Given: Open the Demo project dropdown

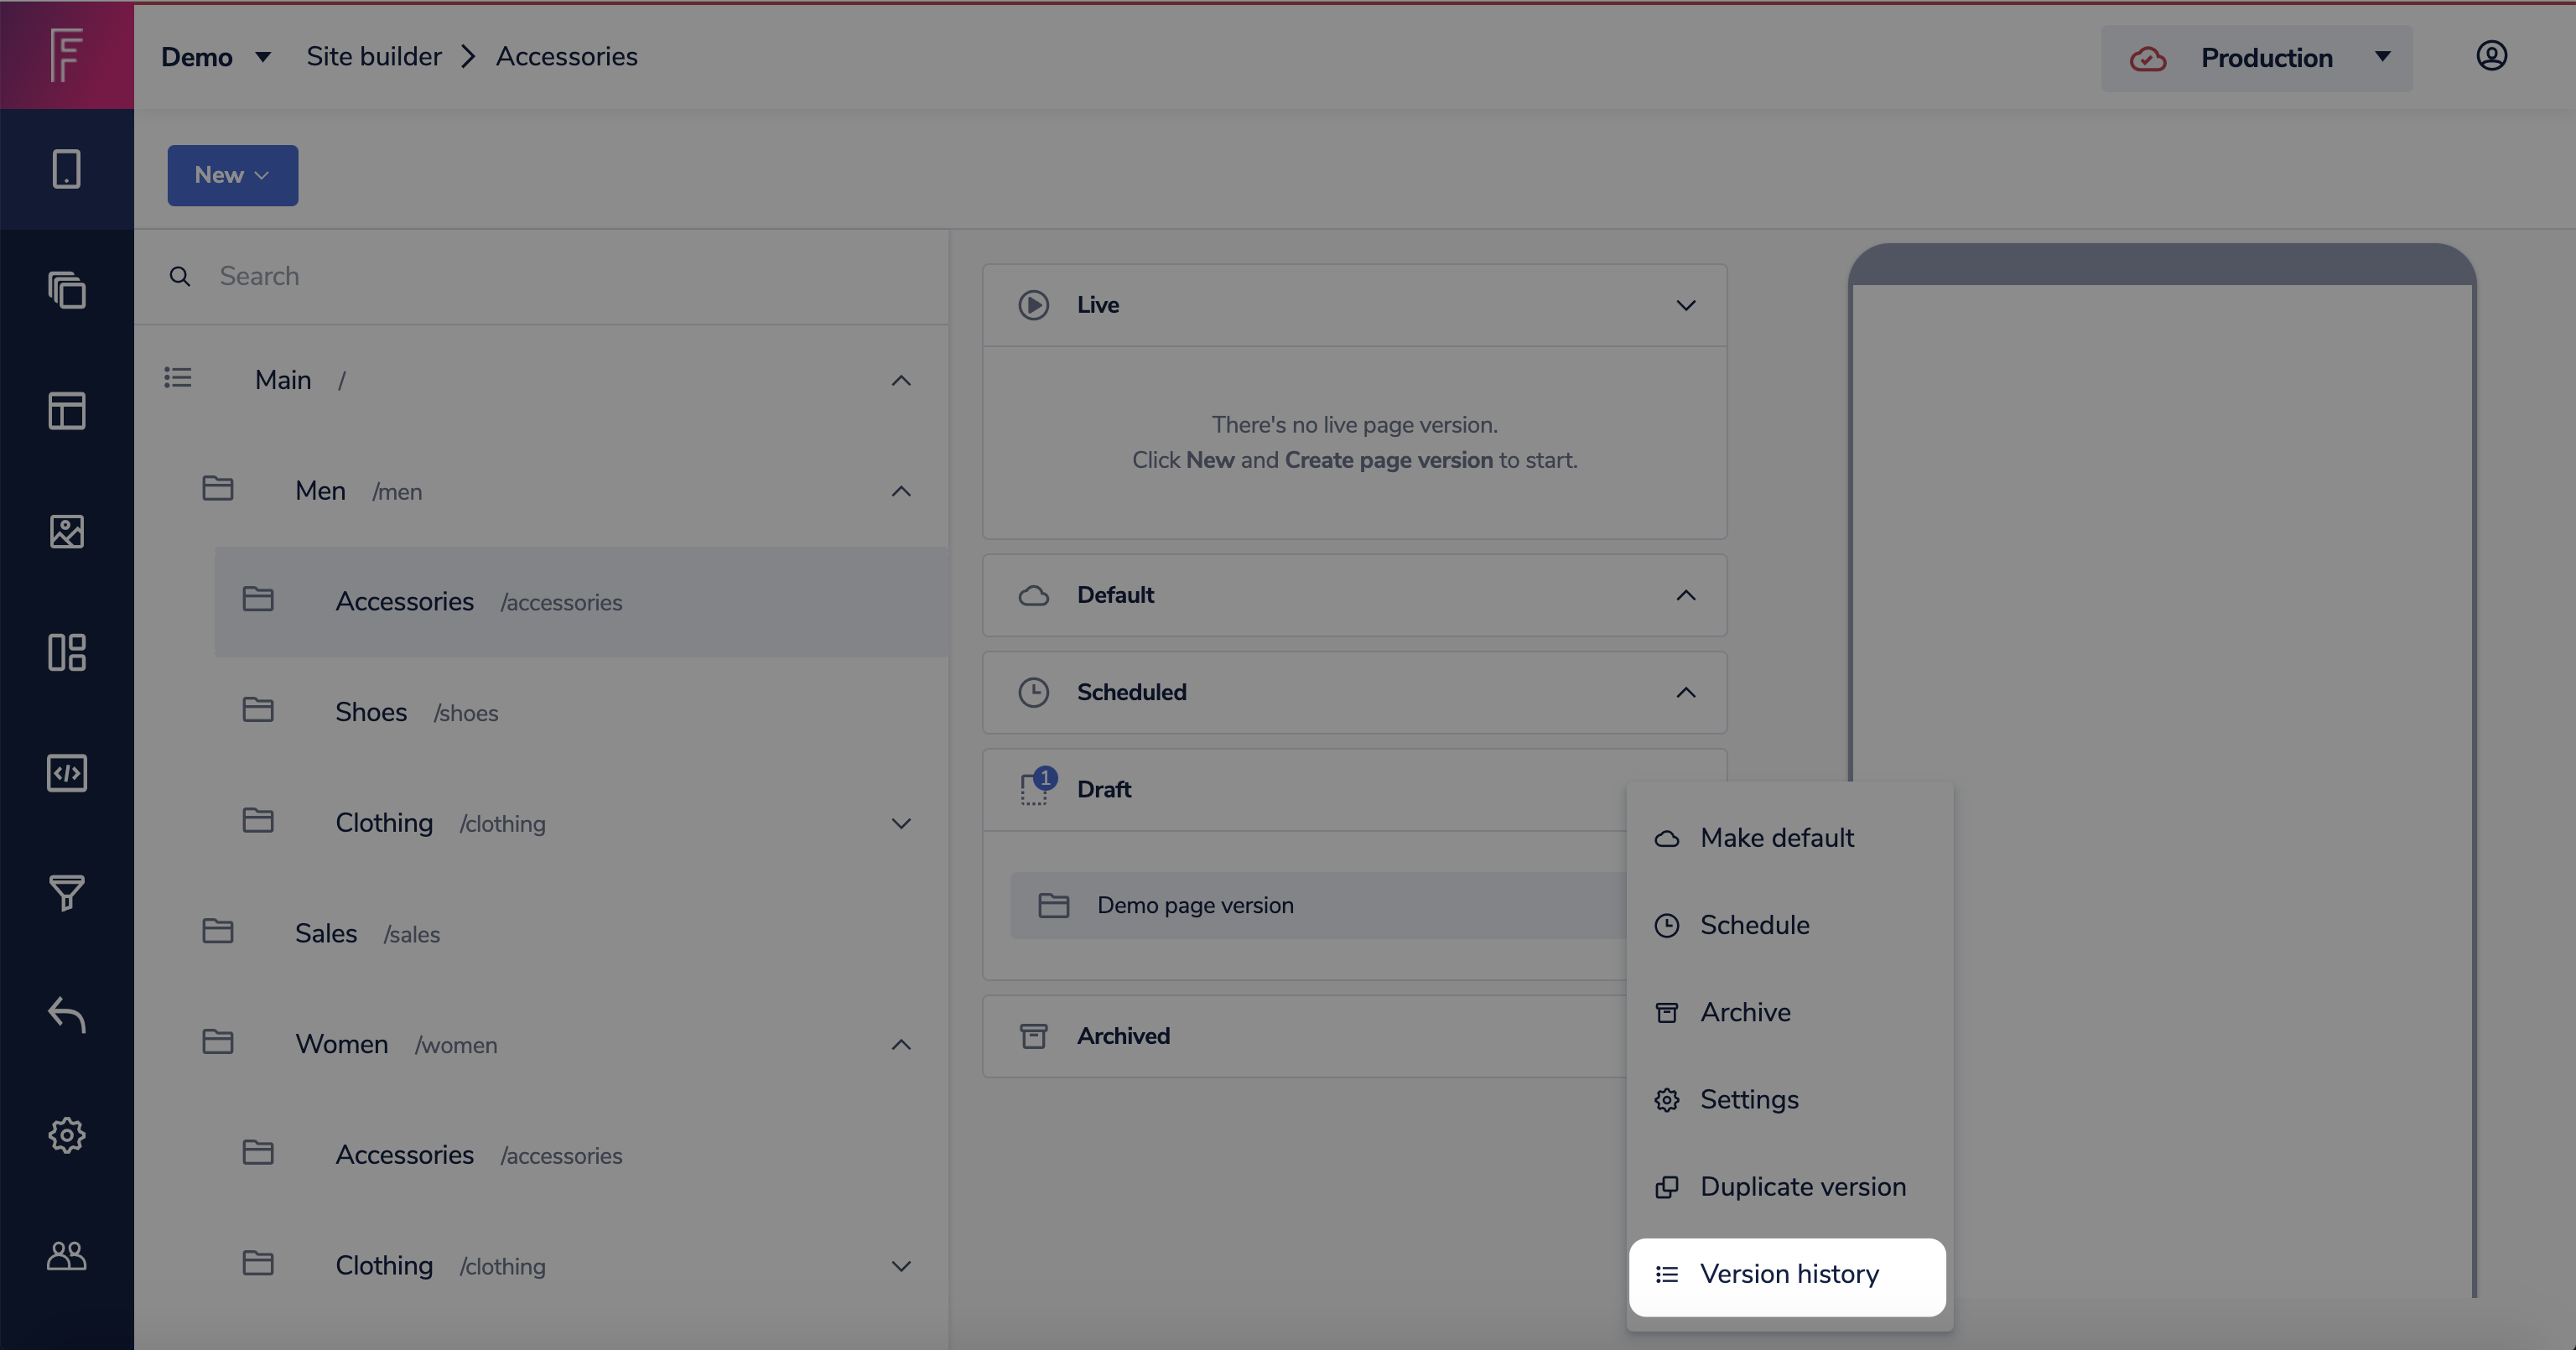Looking at the screenshot, I should (216, 57).
